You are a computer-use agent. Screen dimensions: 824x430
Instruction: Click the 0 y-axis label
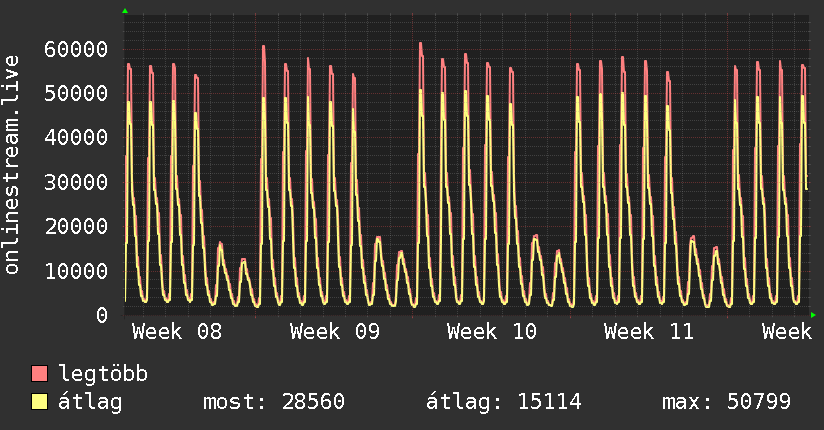(x=102, y=315)
